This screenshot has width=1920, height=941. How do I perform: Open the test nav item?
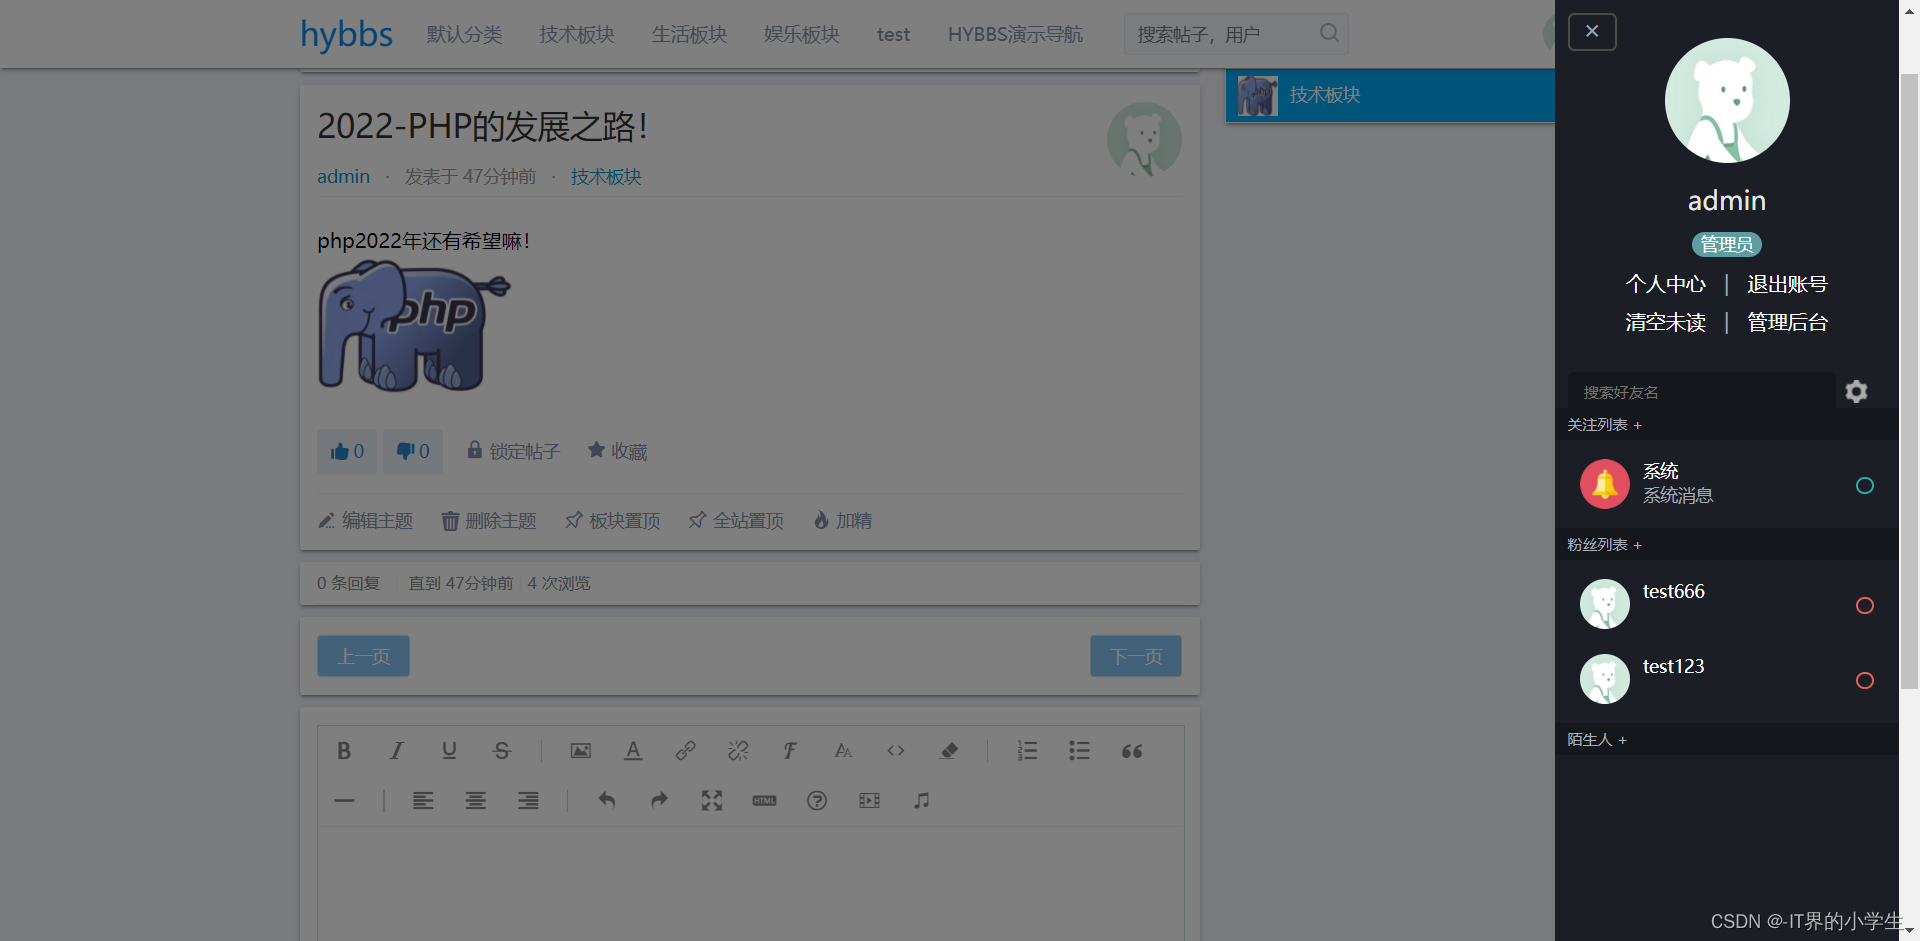[894, 35]
